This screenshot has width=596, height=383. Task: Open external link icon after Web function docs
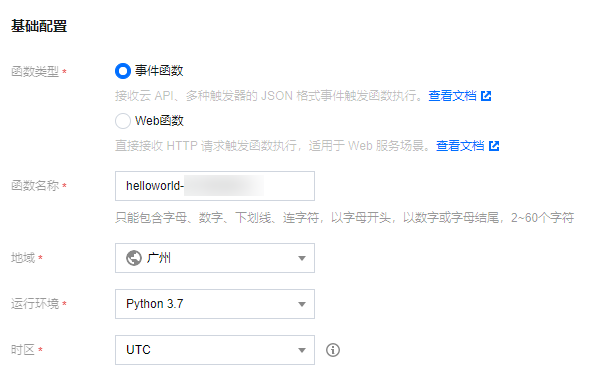494,146
